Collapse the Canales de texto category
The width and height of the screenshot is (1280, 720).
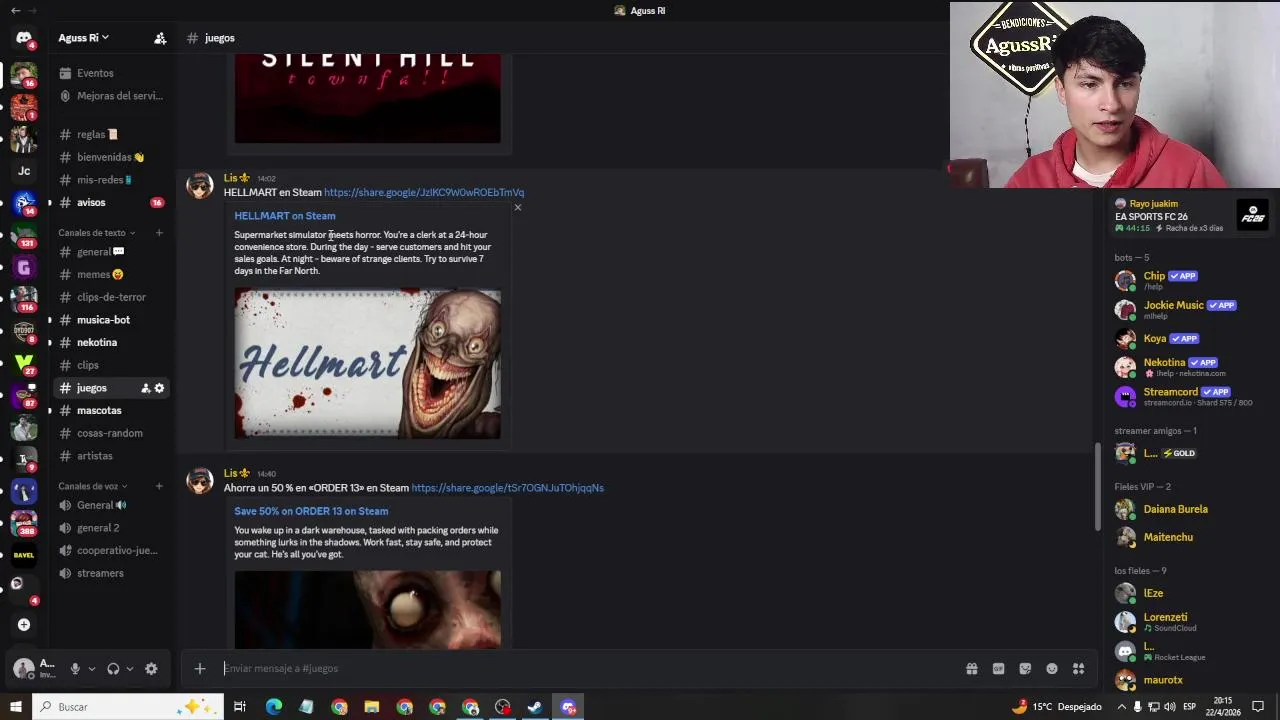(x=97, y=233)
